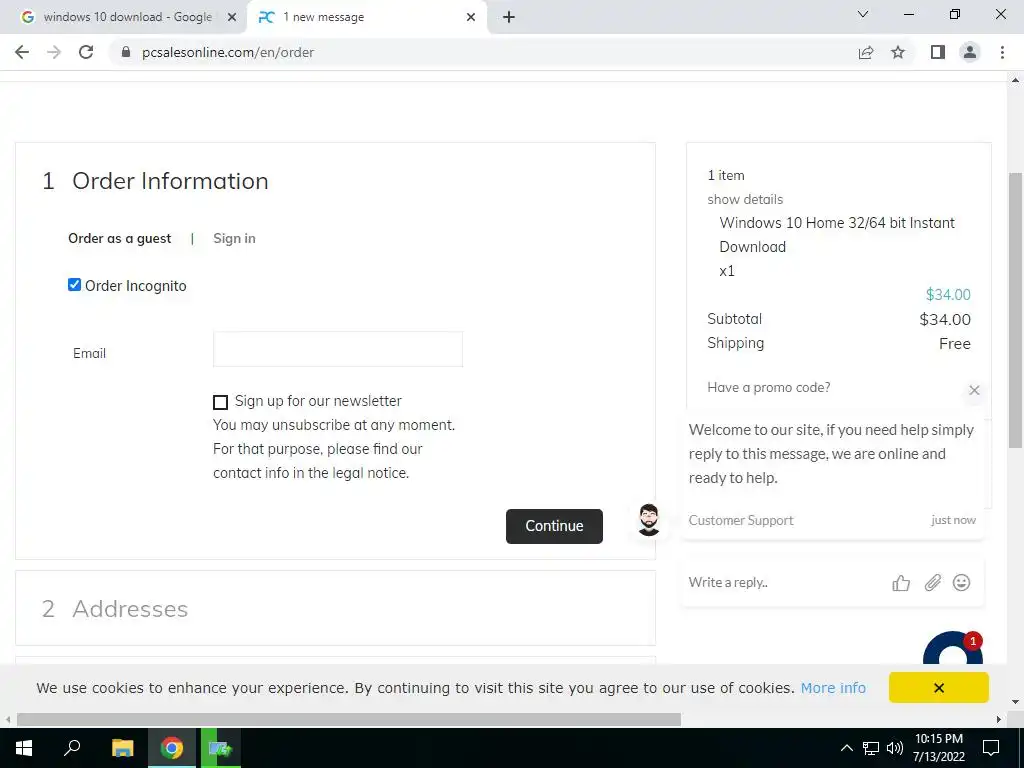Focus the Email input field
Screen dimensions: 1024x768
click(x=338, y=349)
